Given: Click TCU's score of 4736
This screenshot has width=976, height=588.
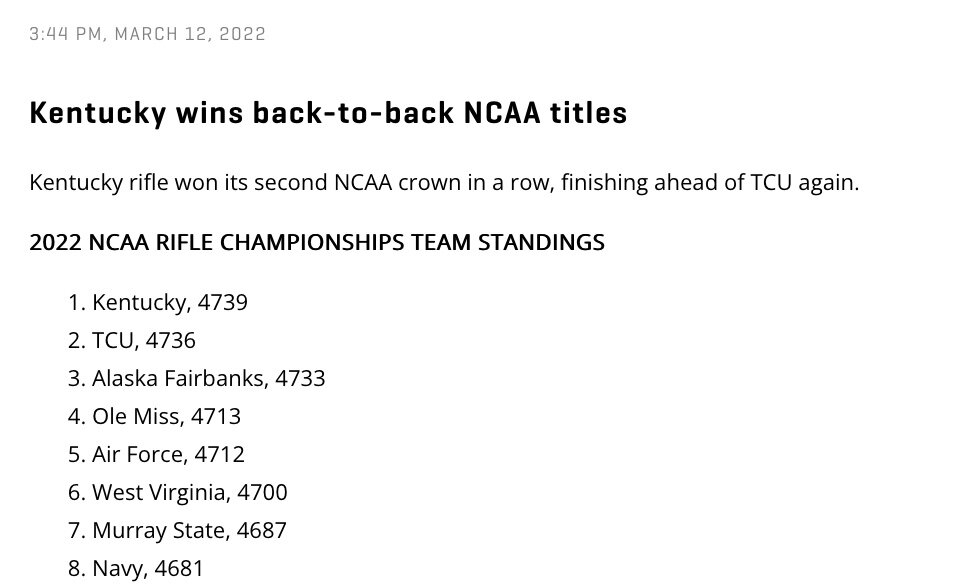Looking at the screenshot, I should coord(171,340).
